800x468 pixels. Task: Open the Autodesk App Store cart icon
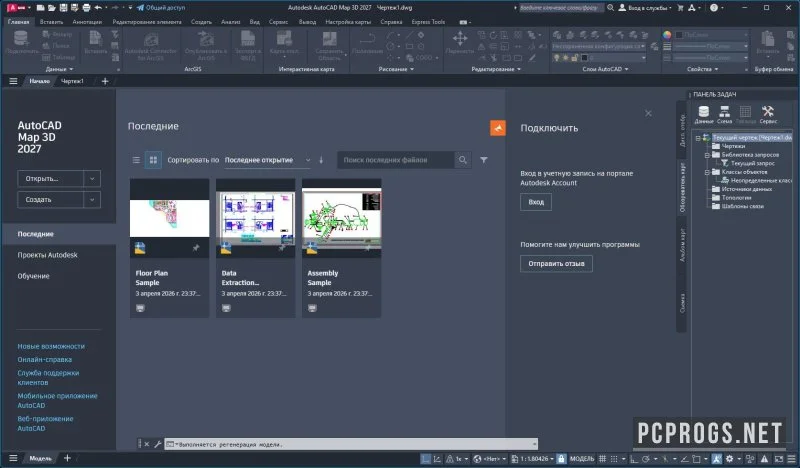[x=680, y=8]
